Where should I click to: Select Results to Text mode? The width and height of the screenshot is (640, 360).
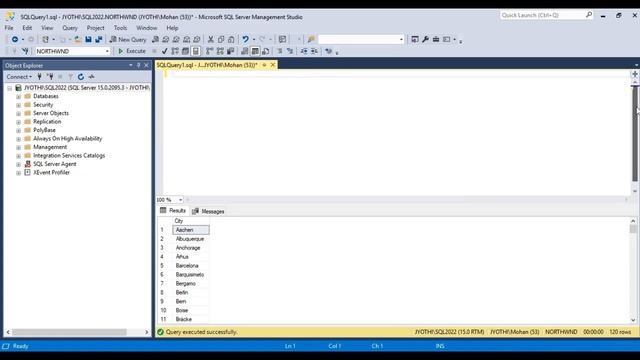[244, 51]
